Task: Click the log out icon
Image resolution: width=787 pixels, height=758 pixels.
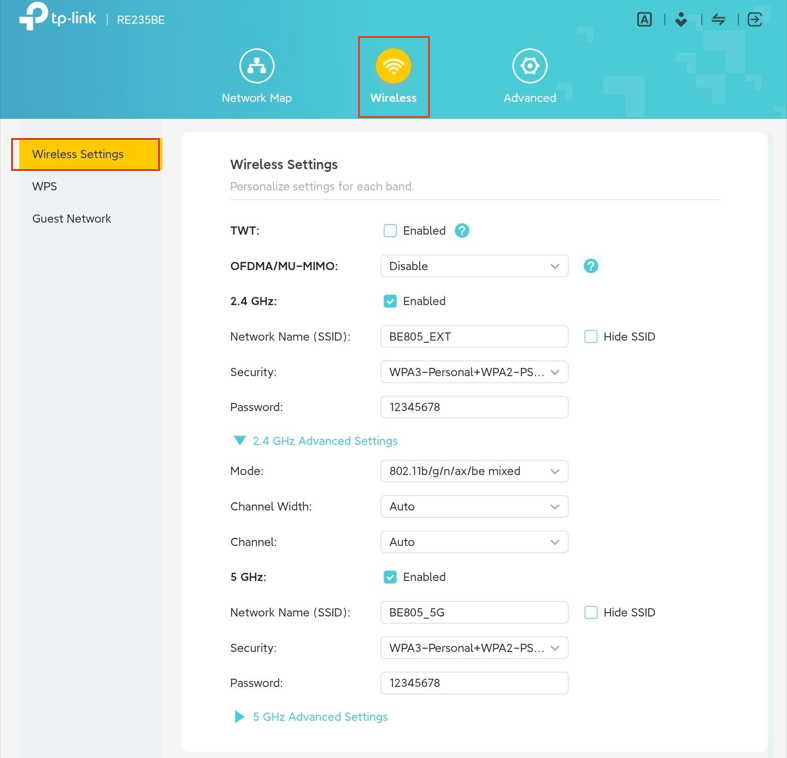Action: tap(755, 20)
